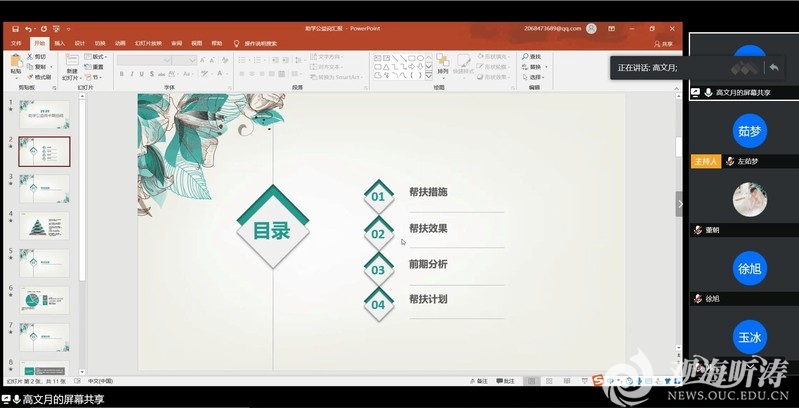Click the Paste (粘贴) clipboard icon
This screenshot has height=408, width=799.
tap(16, 63)
